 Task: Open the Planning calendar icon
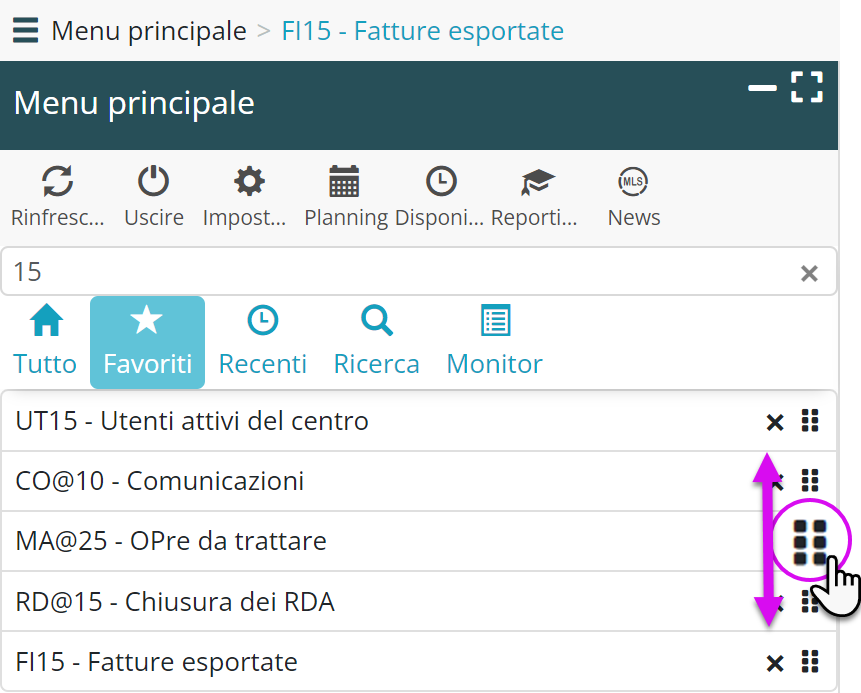(x=344, y=182)
